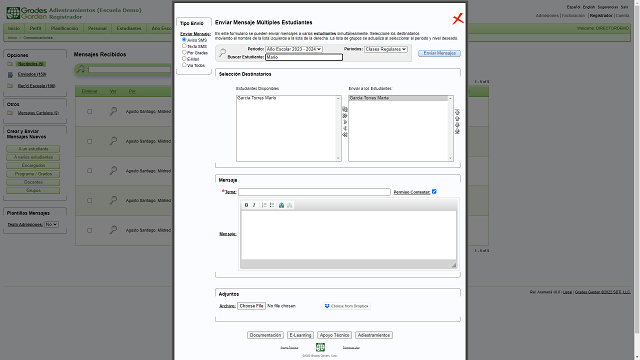Insert numbered list in message editor
This screenshot has width=640, height=360.
pyautogui.click(x=264, y=205)
